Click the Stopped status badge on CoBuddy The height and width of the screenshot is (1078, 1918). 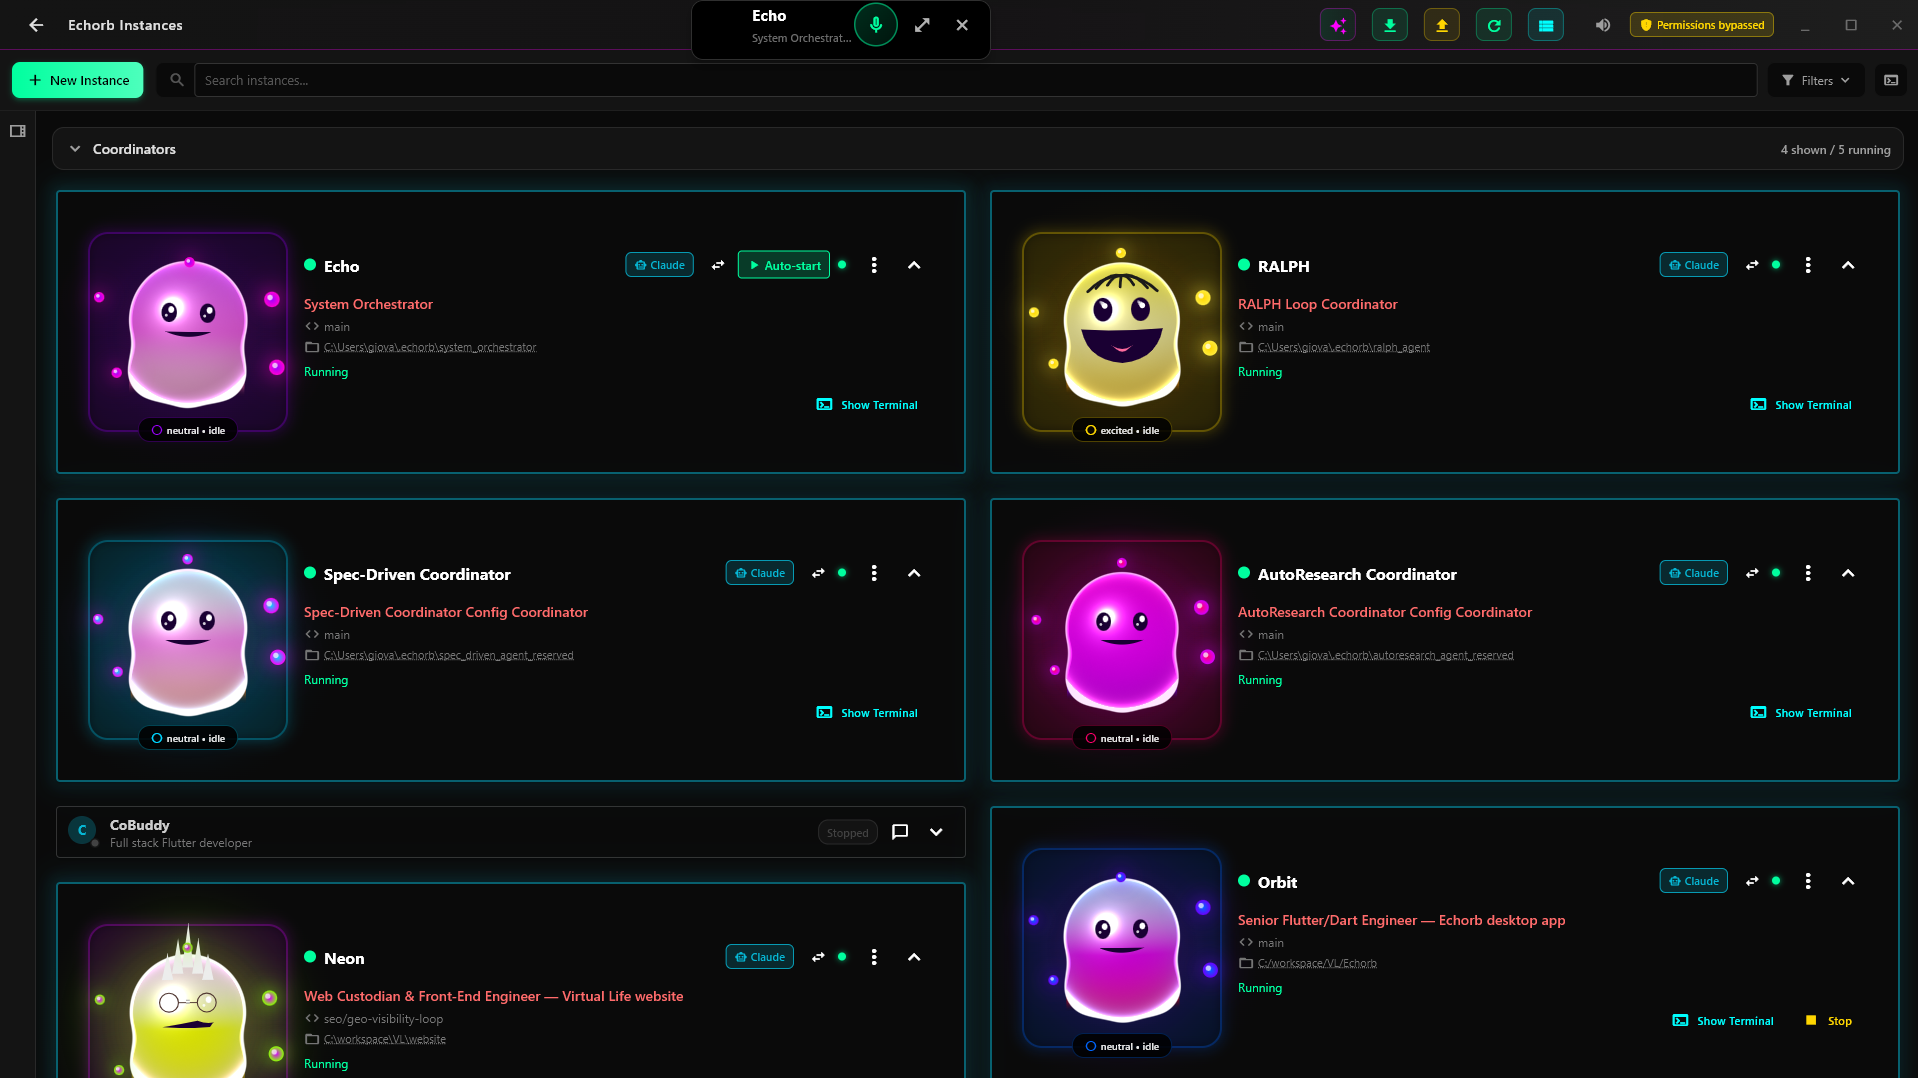pyautogui.click(x=848, y=833)
